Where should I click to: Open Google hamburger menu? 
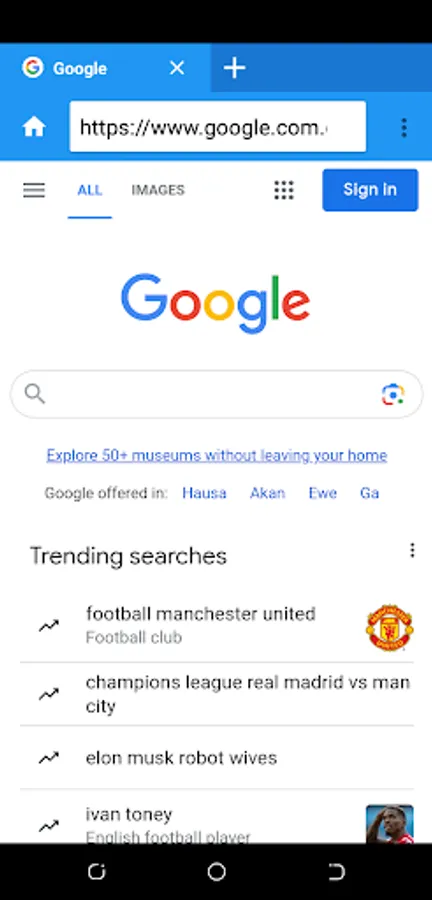coord(34,190)
